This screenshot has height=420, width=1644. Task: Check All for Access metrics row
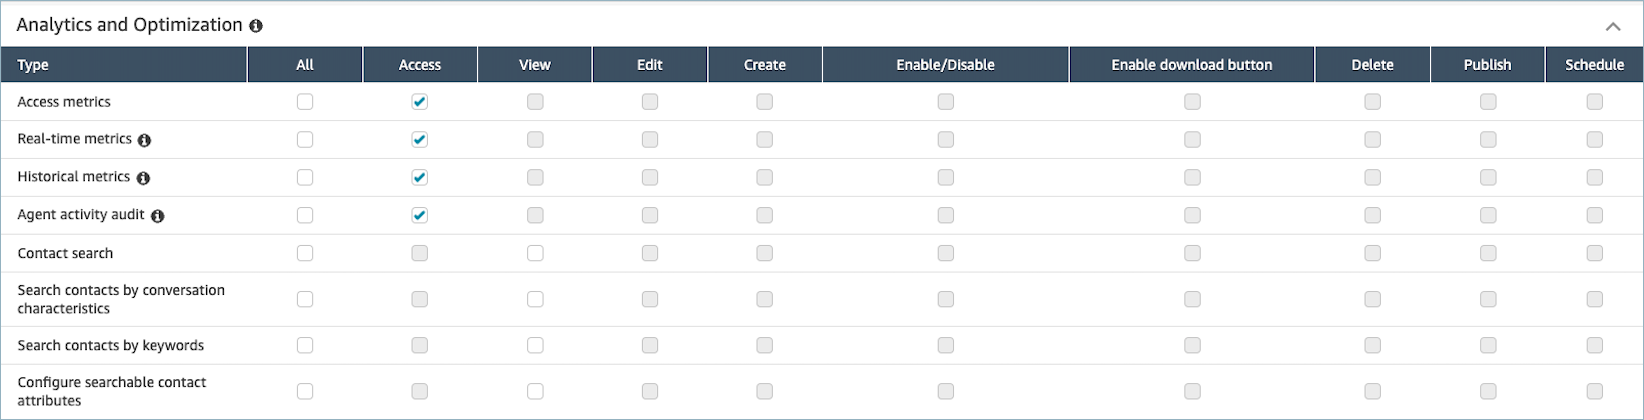tap(305, 102)
